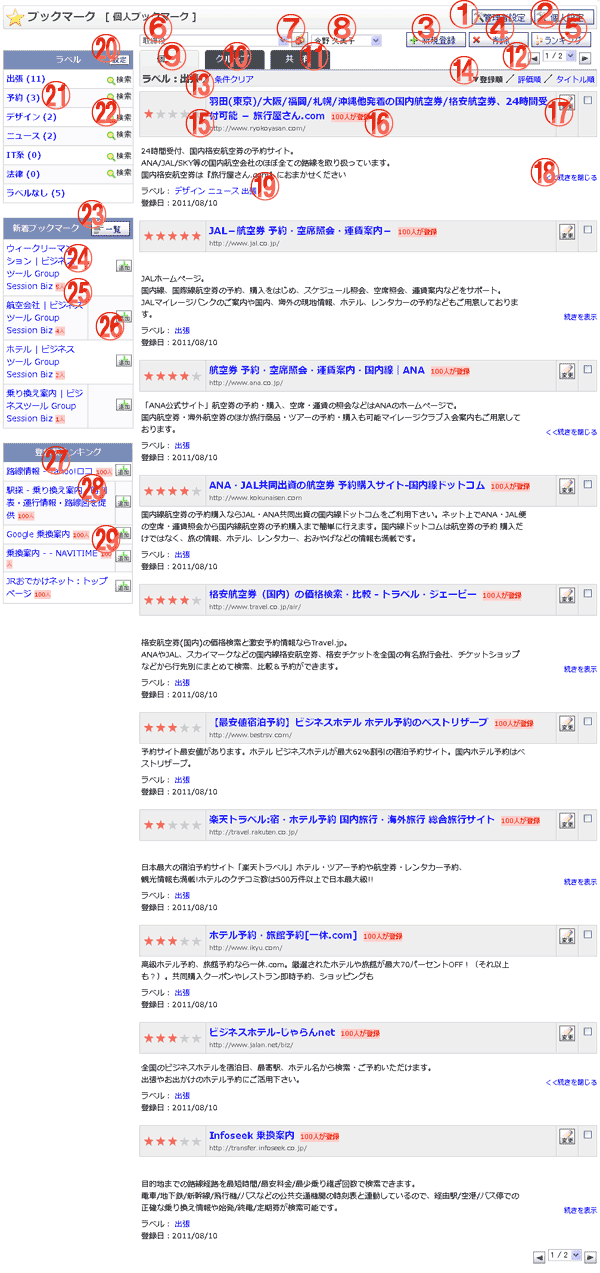Go to previous page using the bottom pager arrow
Viewport: 600px width, 1273px height.
(539, 1256)
